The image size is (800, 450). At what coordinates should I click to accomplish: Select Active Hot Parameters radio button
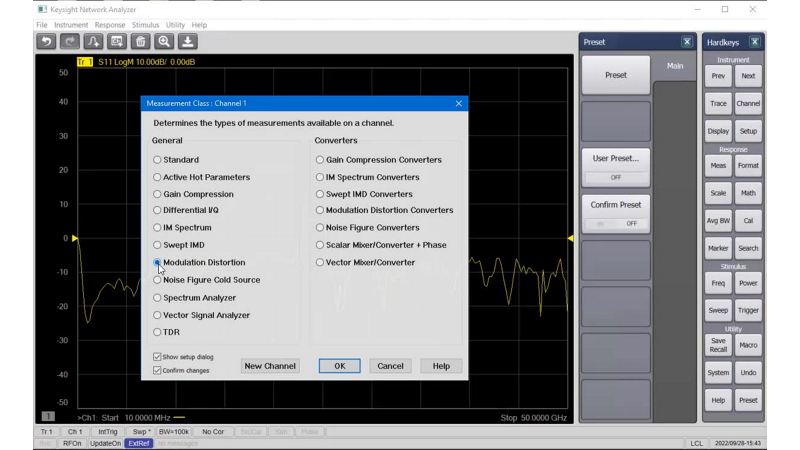tap(157, 177)
